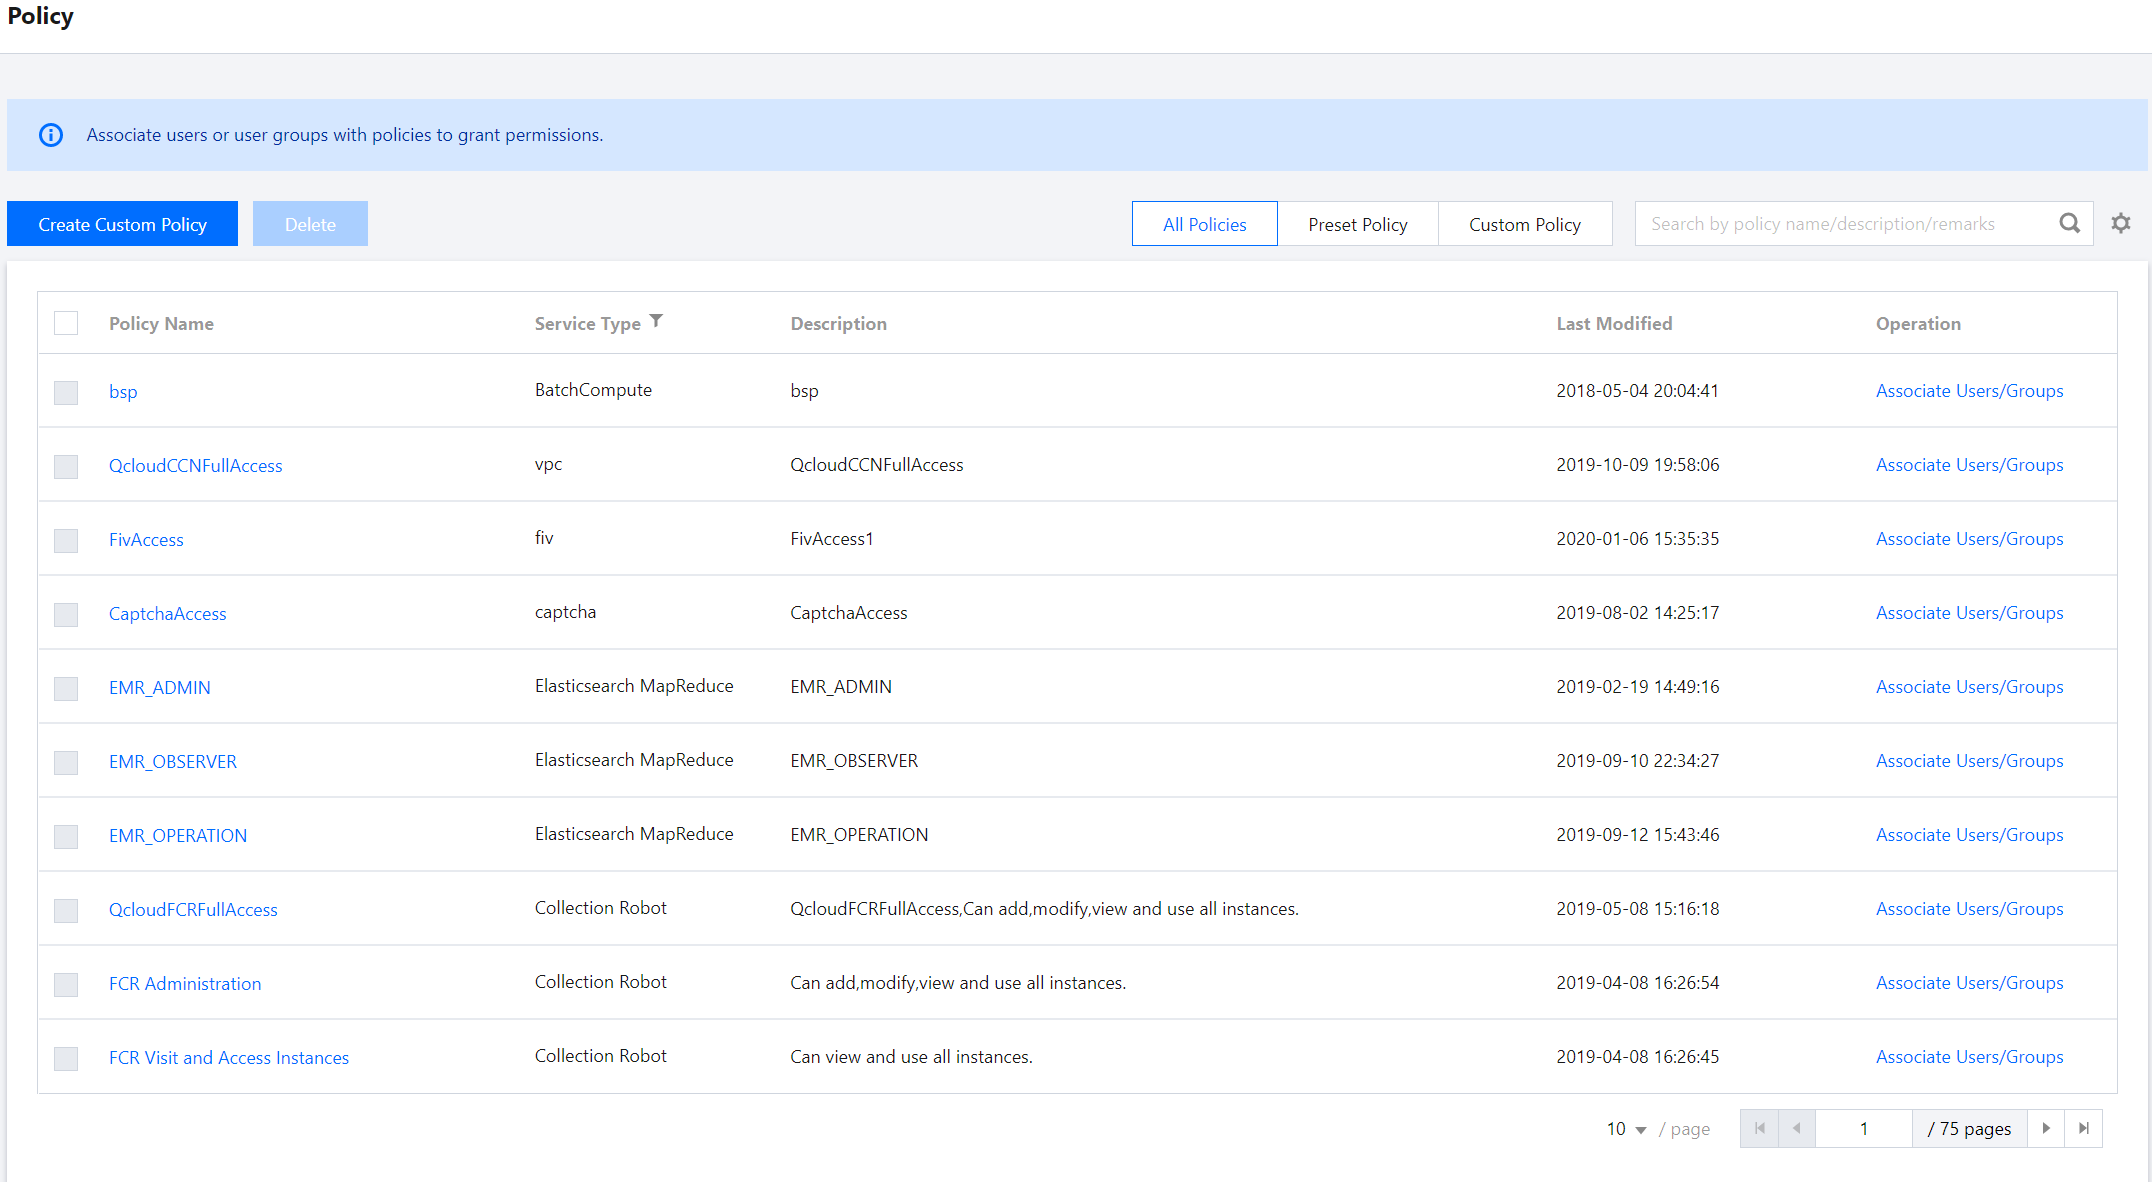Screen dimensions: 2152x1182
Task: Go to previous page arrow
Action: [x=1796, y=1128]
